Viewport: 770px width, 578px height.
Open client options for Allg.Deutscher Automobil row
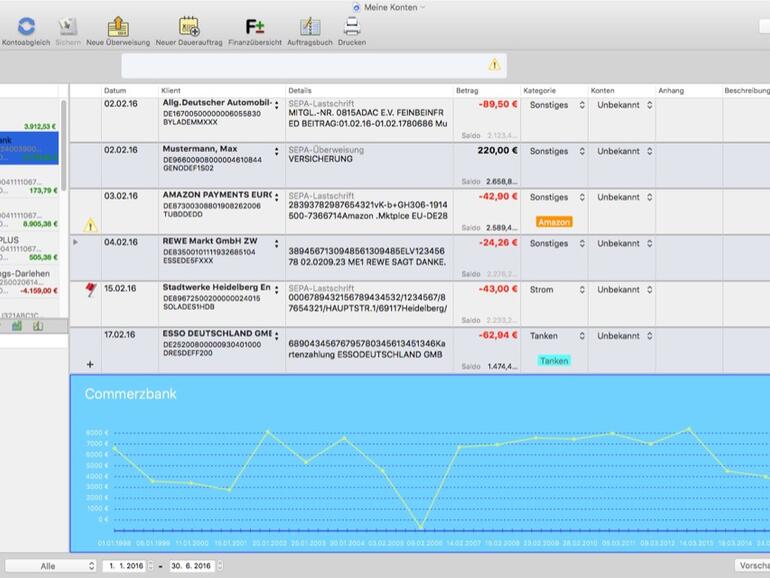(276, 105)
